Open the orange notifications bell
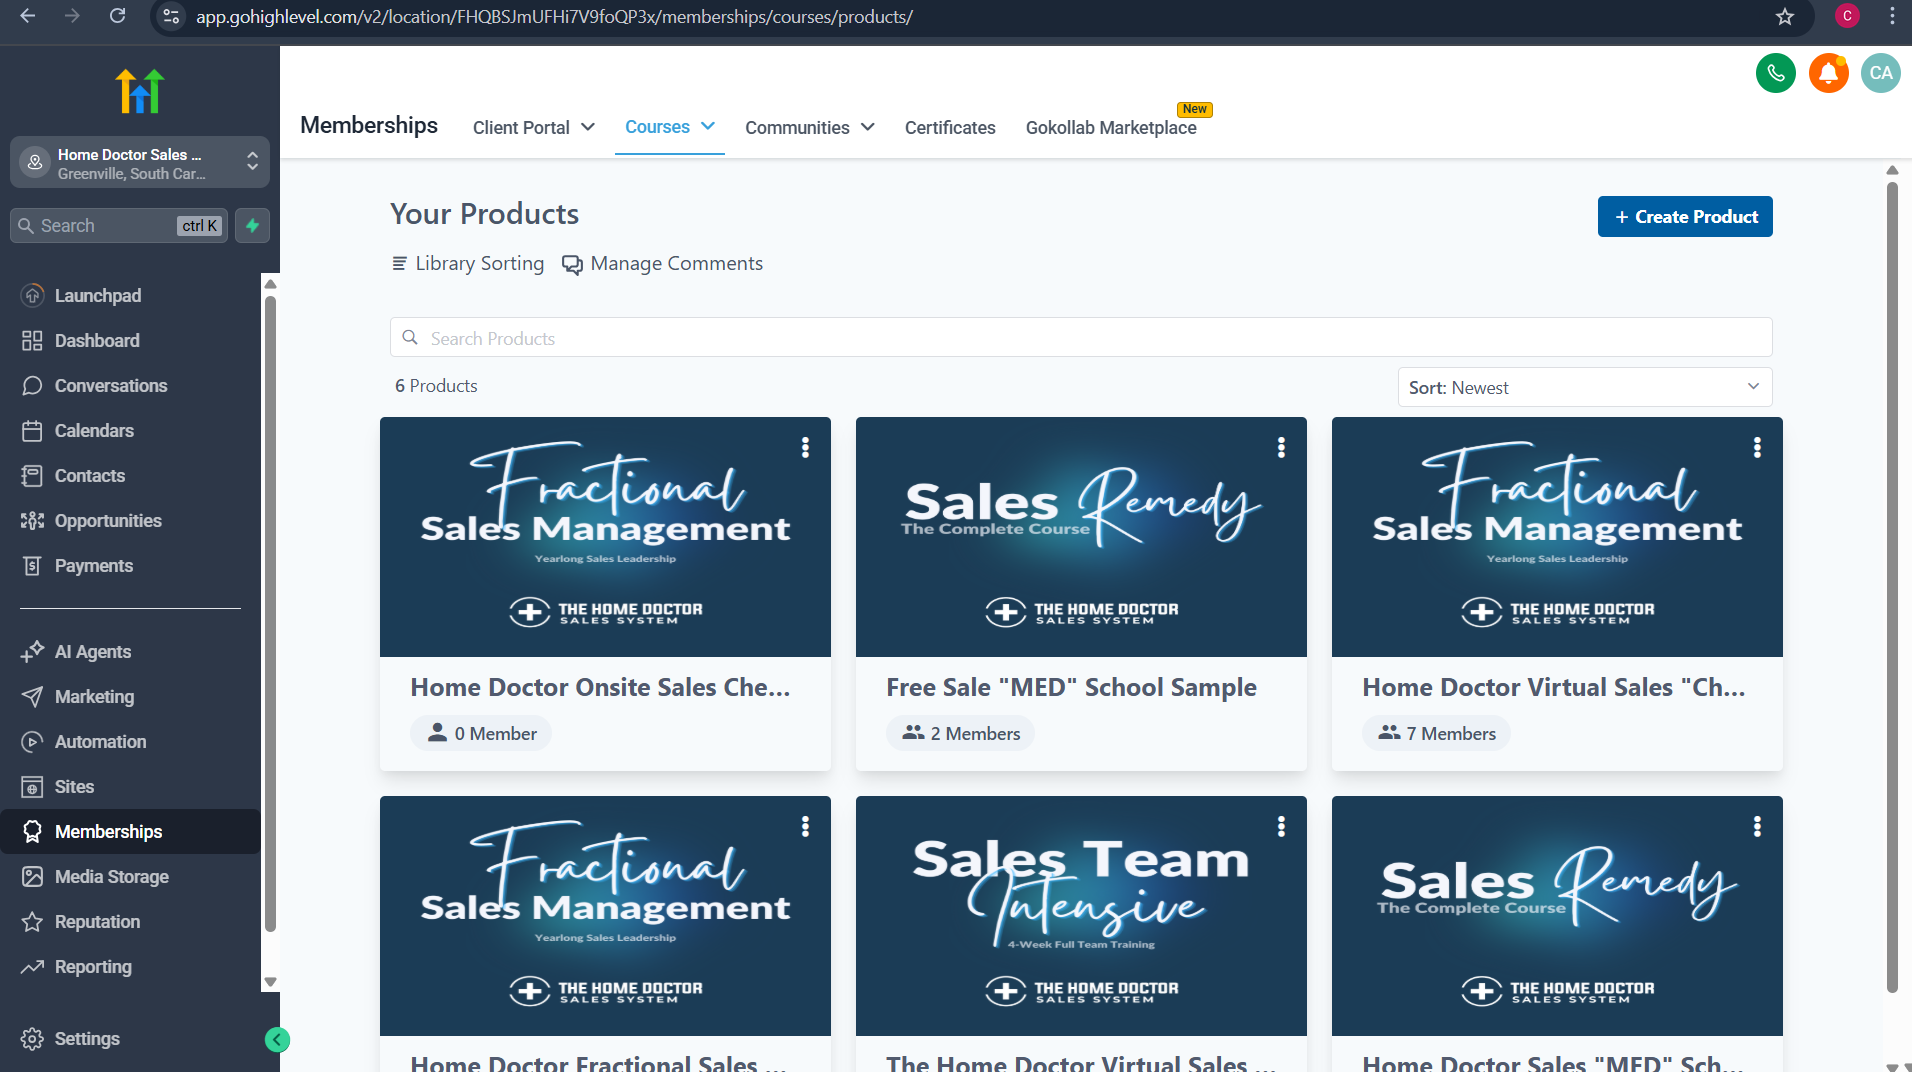1912x1072 pixels. tap(1828, 73)
